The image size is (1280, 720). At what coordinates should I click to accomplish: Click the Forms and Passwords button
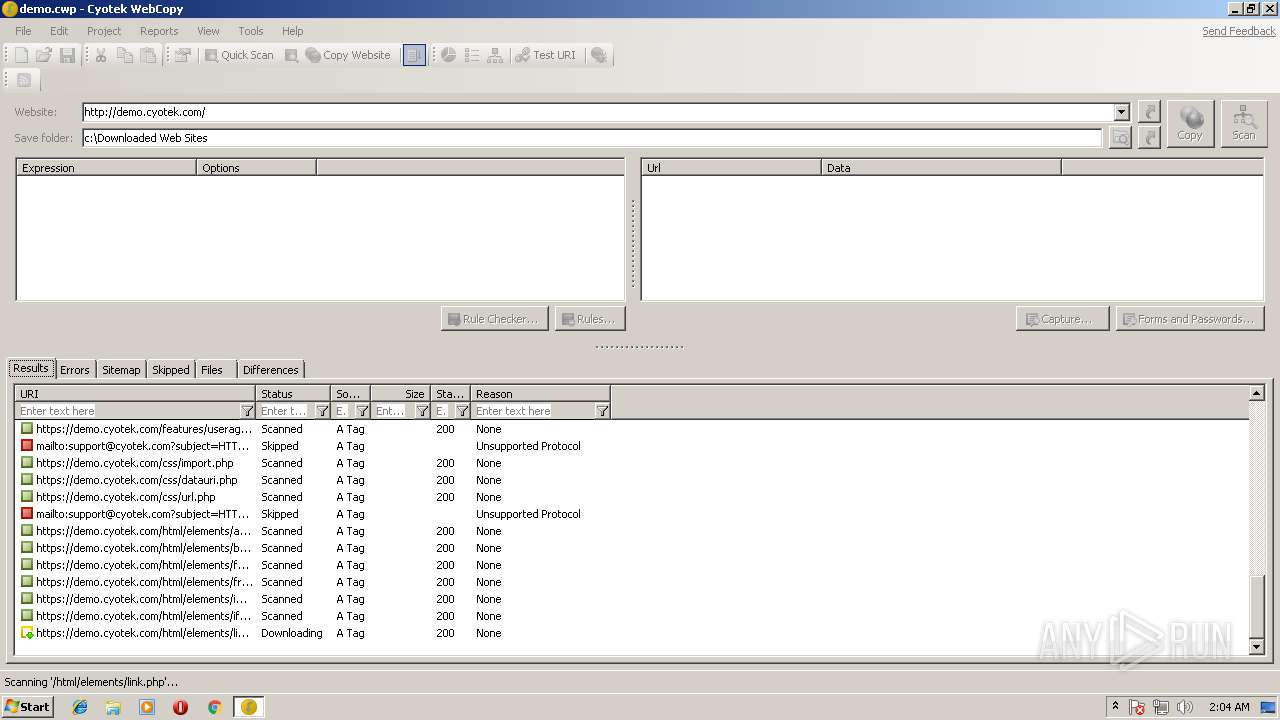point(1190,319)
